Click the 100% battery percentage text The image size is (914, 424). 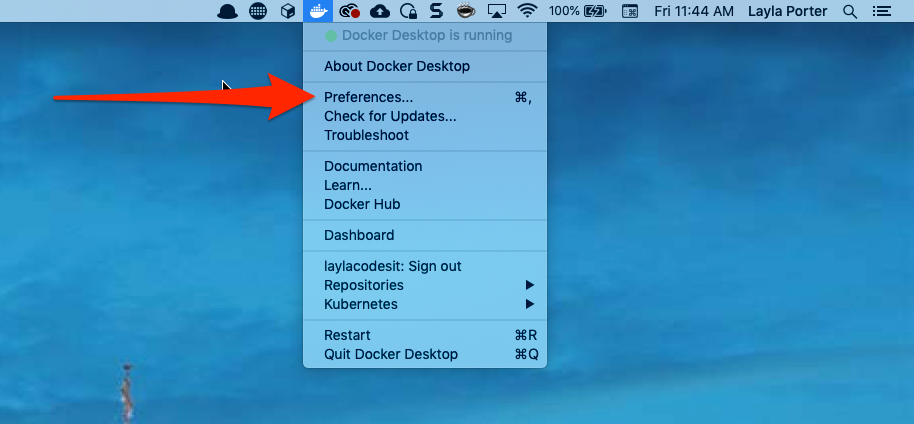[564, 11]
